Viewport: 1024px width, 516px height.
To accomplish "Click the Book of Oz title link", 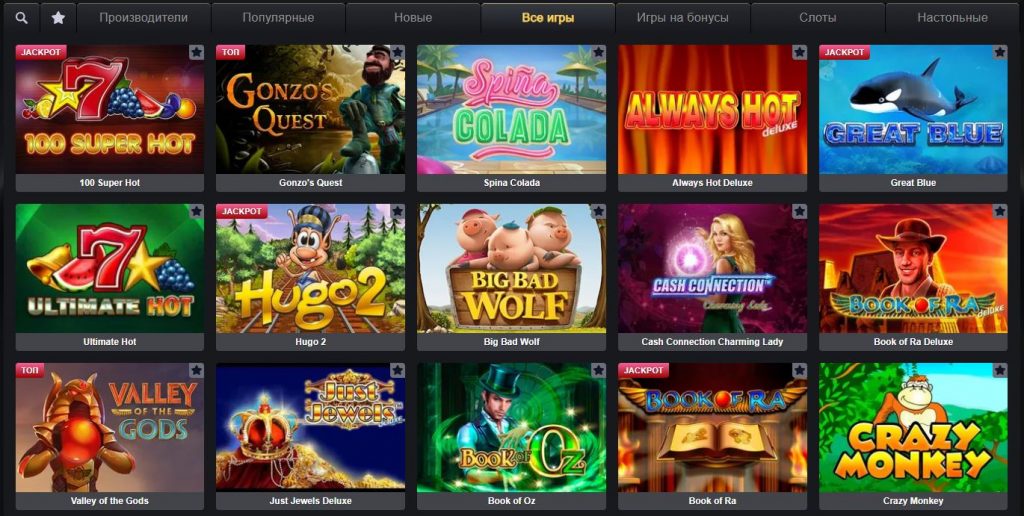I will click(x=511, y=501).
